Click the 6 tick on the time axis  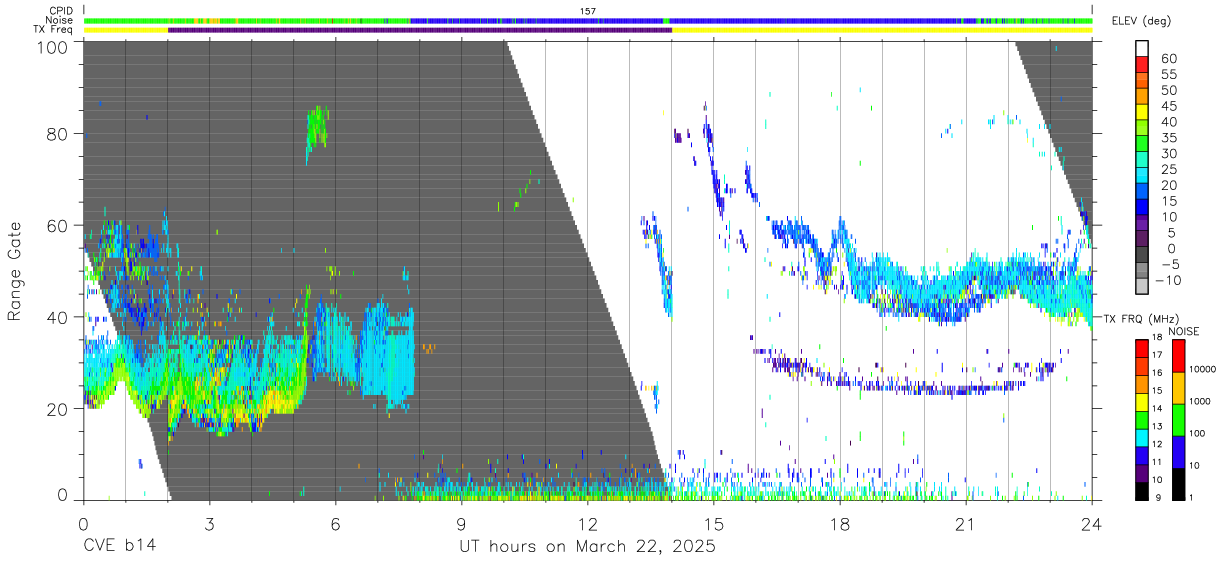pos(335,524)
